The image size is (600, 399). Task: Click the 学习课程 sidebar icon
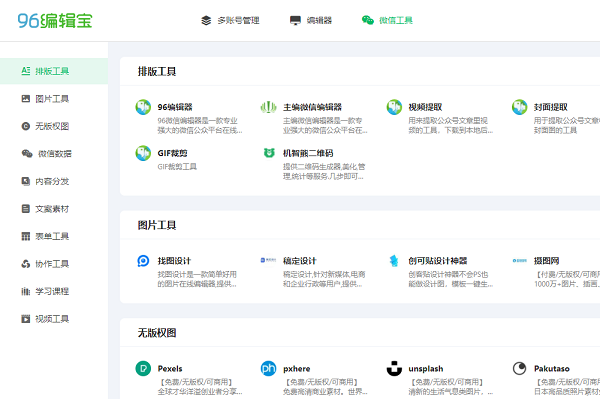coord(26,292)
